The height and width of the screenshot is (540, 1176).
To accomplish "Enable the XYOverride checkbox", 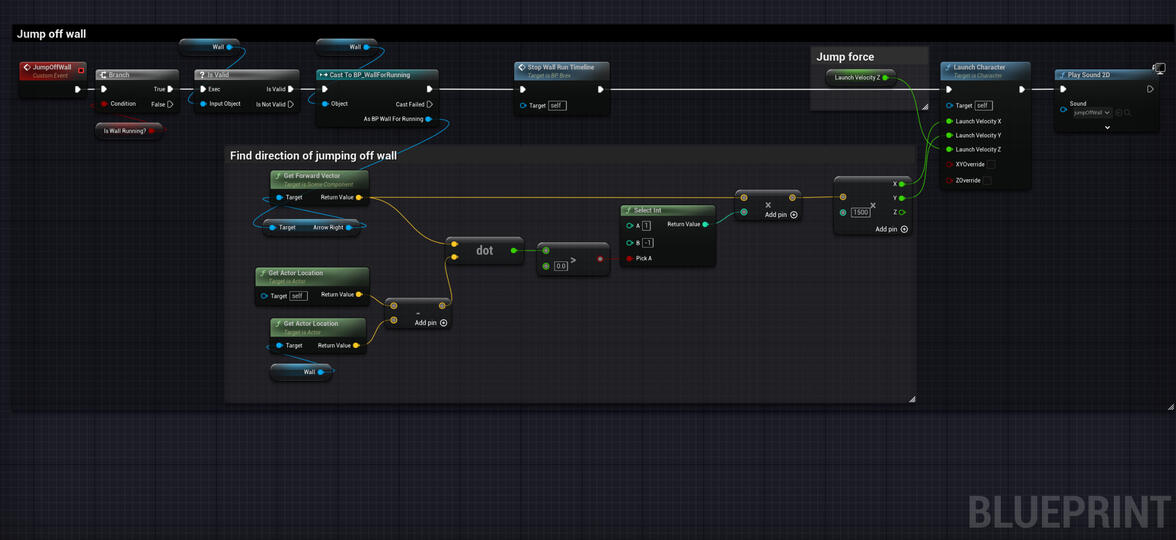I will pos(991,164).
